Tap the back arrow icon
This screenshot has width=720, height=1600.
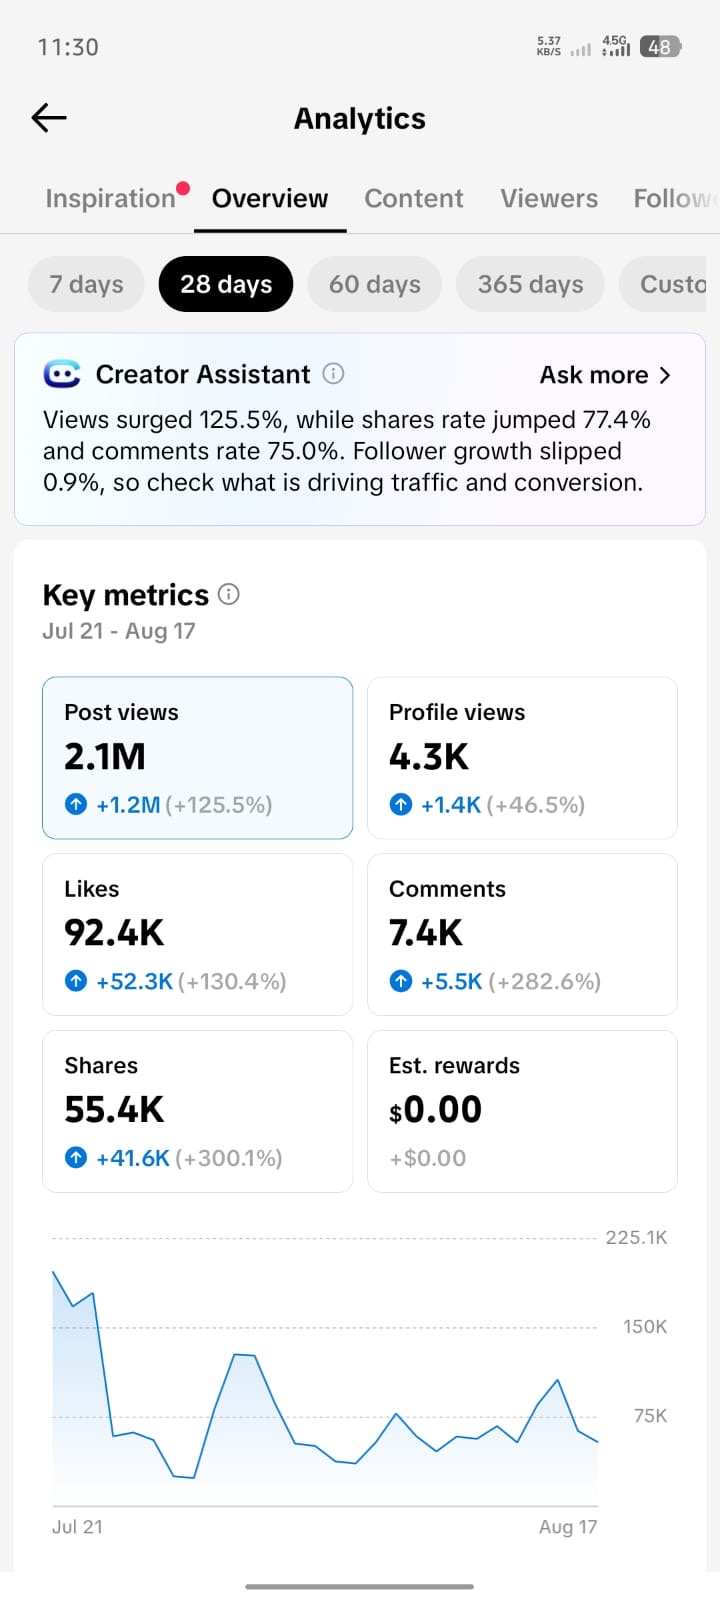[x=49, y=118]
